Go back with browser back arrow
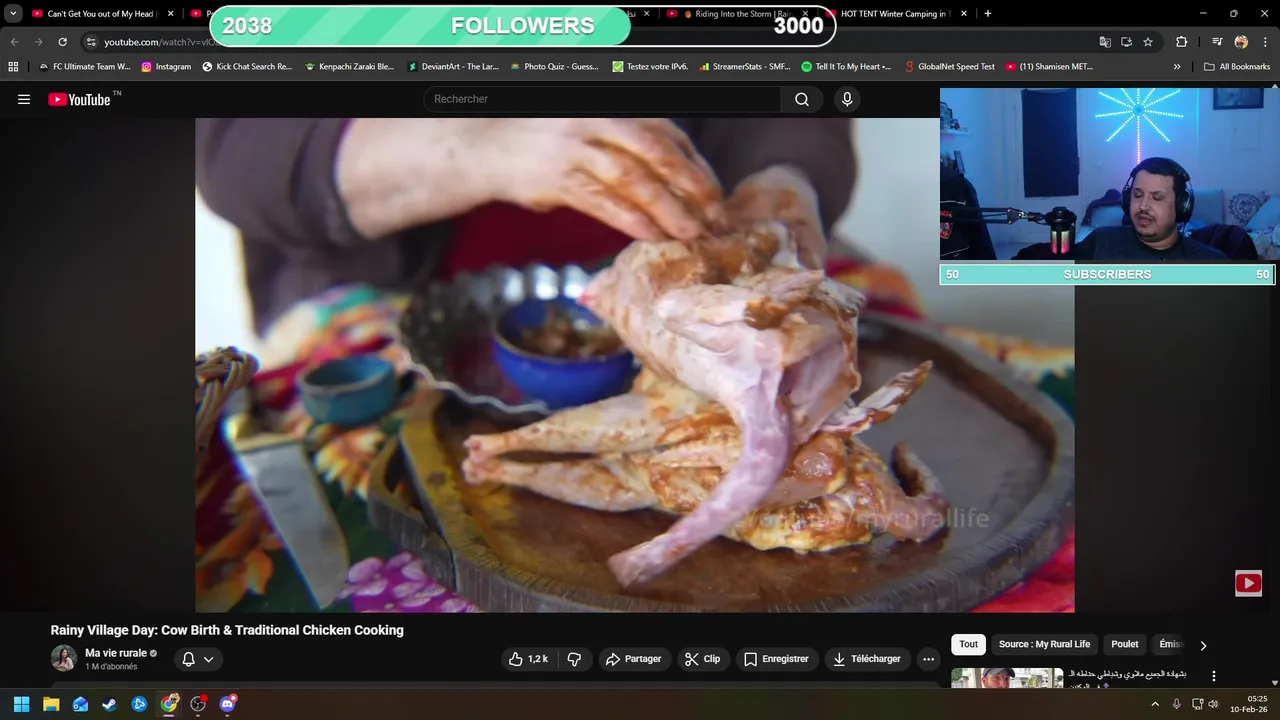1280x720 pixels. [14, 42]
